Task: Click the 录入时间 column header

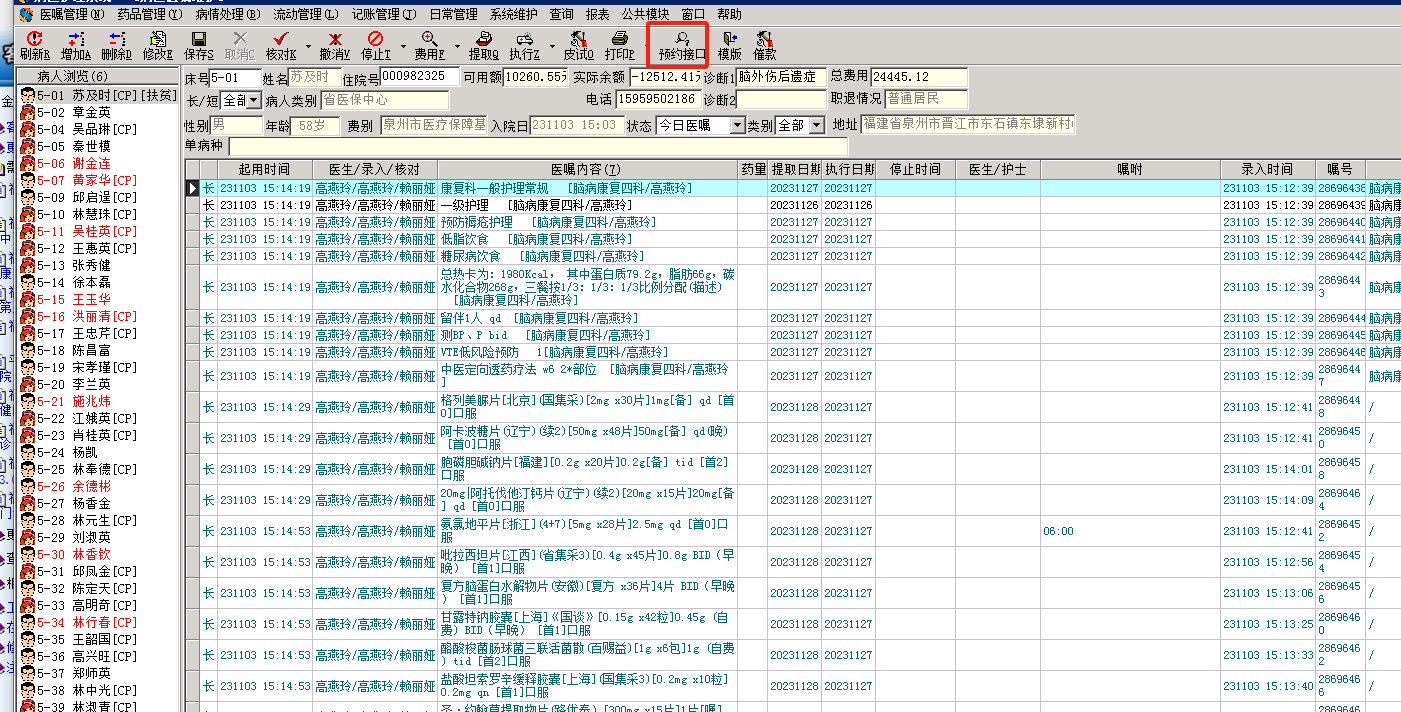Action: pyautogui.click(x=1267, y=169)
